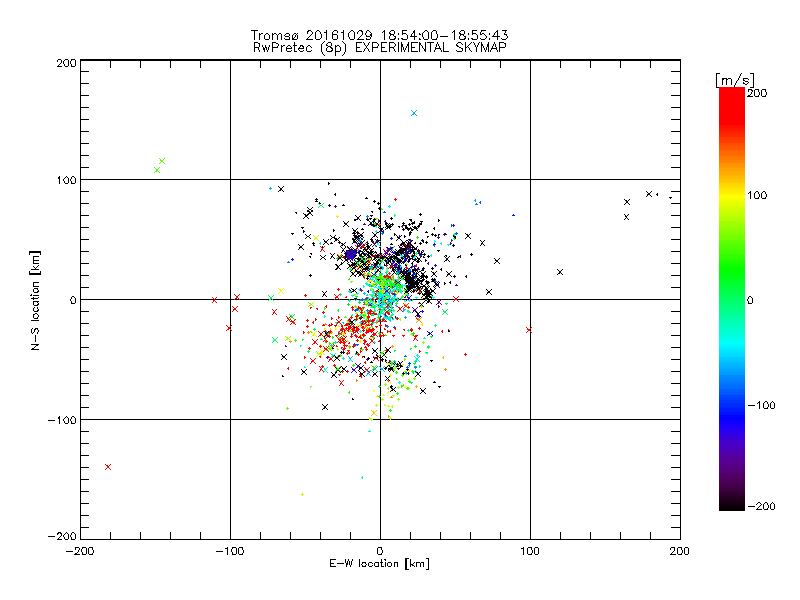Click the velocity color bar
The image size is (800, 600).
[x=732, y=299]
